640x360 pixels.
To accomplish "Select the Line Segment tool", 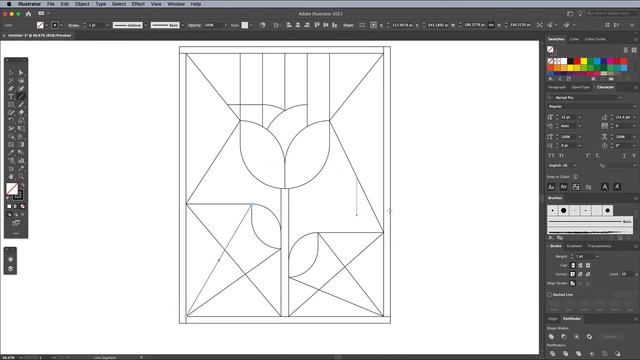I will [x=21, y=97].
